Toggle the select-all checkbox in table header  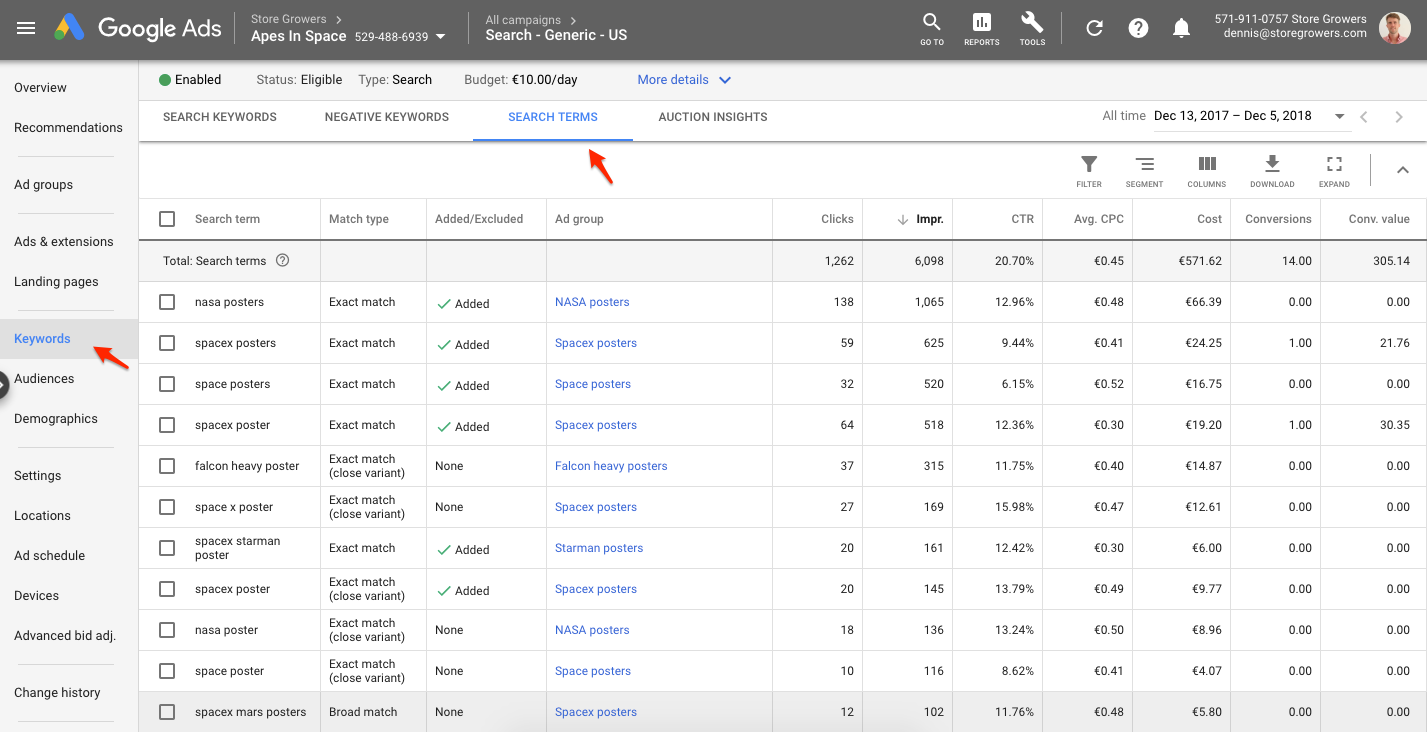click(x=166, y=218)
